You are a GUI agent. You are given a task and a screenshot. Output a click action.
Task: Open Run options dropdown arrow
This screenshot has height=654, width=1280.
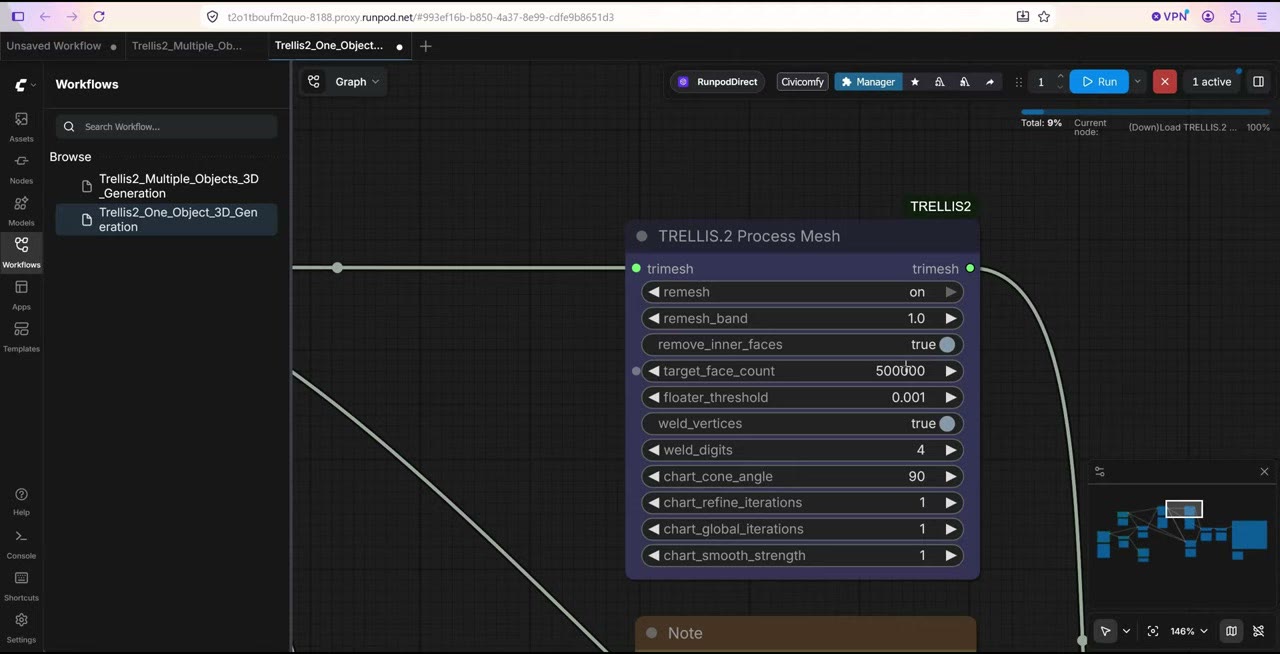[1137, 82]
